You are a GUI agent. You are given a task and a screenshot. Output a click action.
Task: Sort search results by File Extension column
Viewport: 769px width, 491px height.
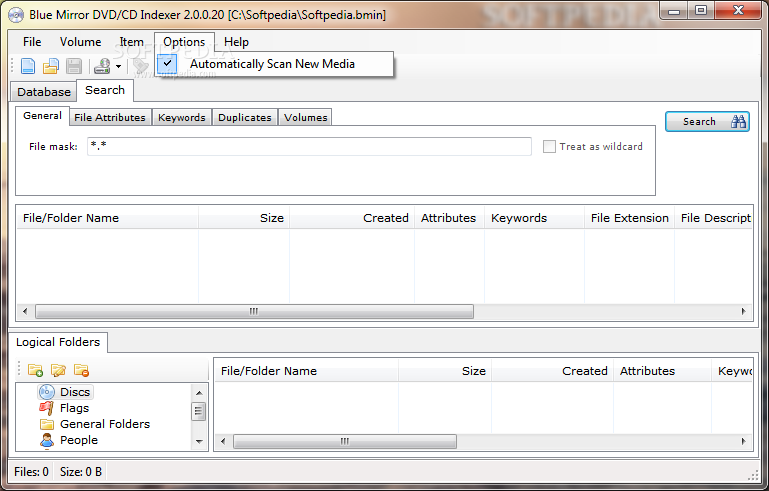point(629,218)
